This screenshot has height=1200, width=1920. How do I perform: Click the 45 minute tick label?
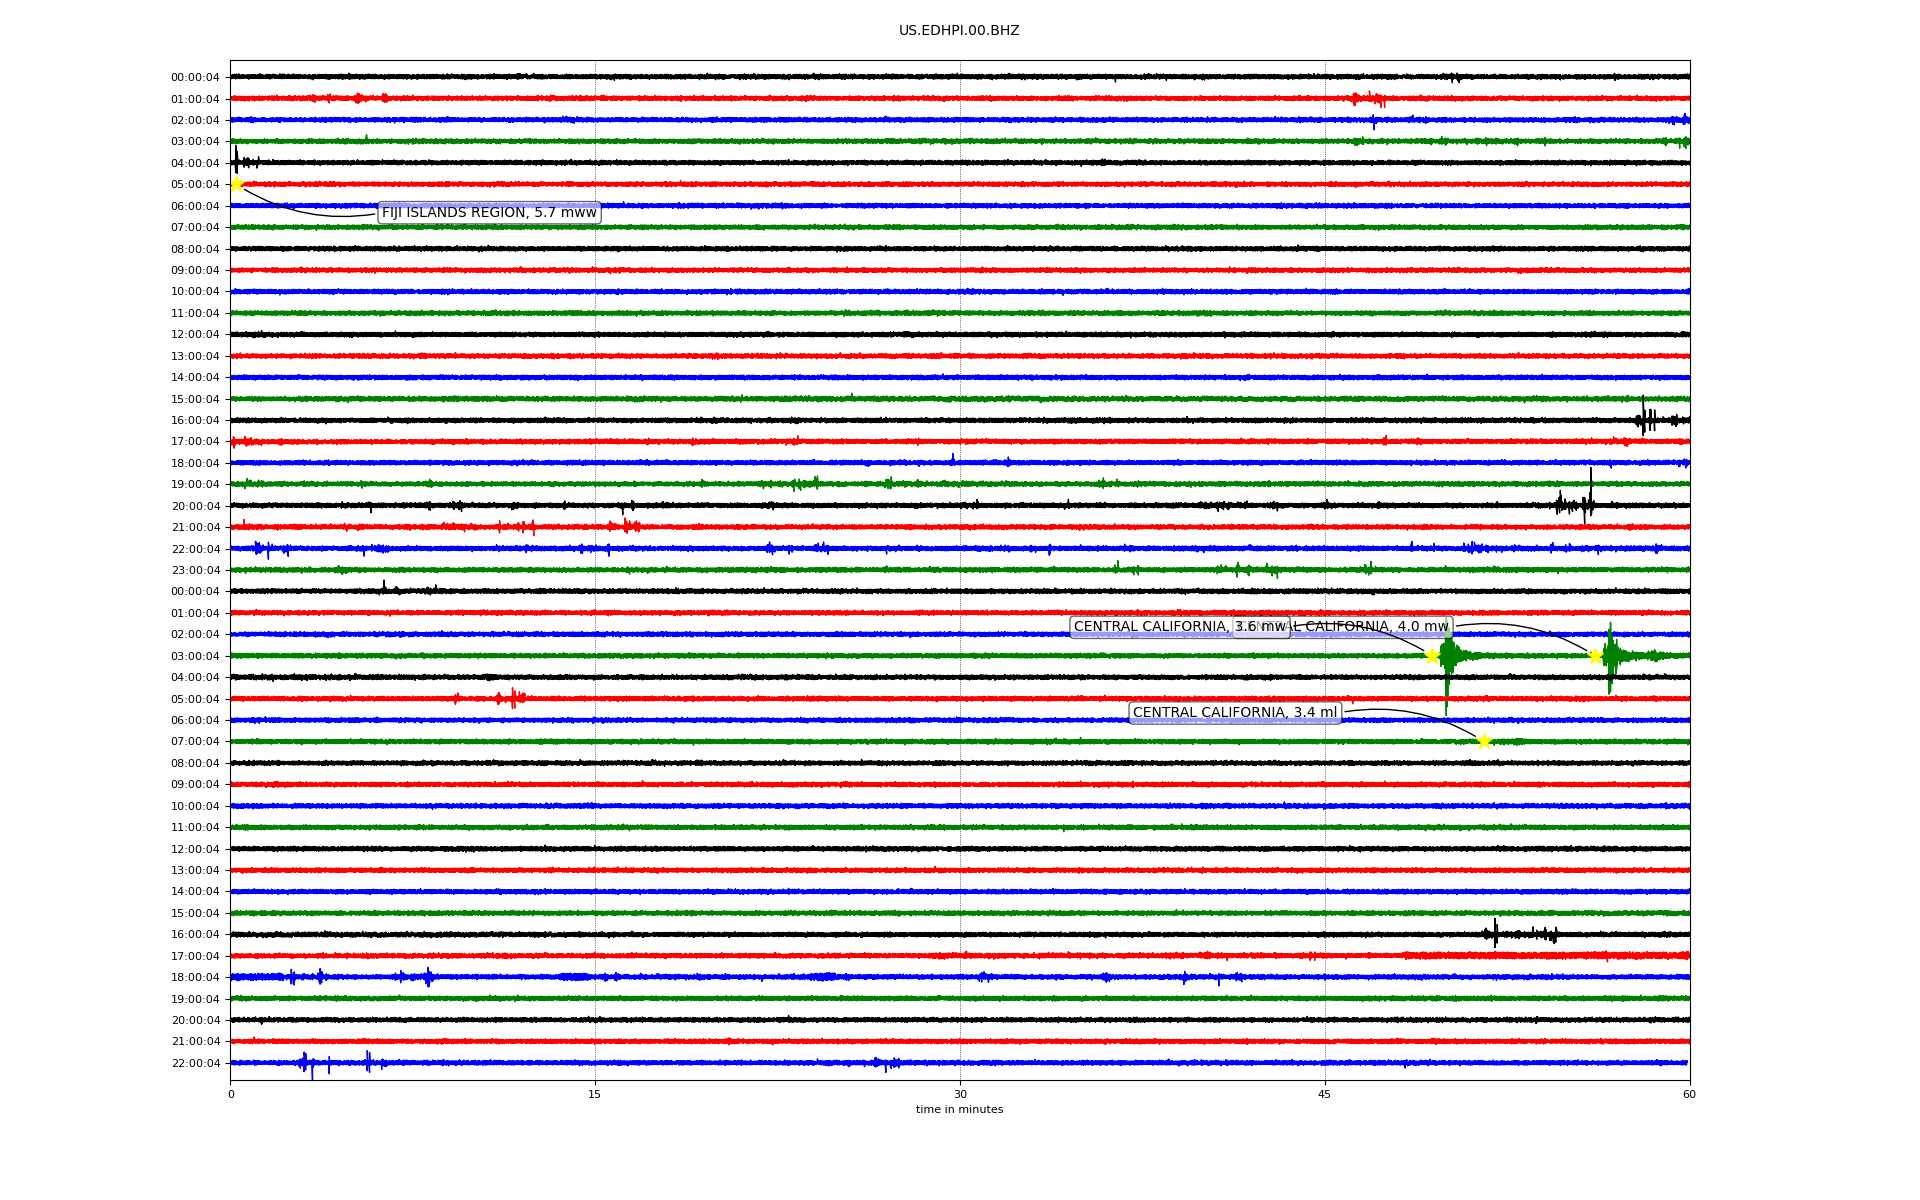1325,1094
